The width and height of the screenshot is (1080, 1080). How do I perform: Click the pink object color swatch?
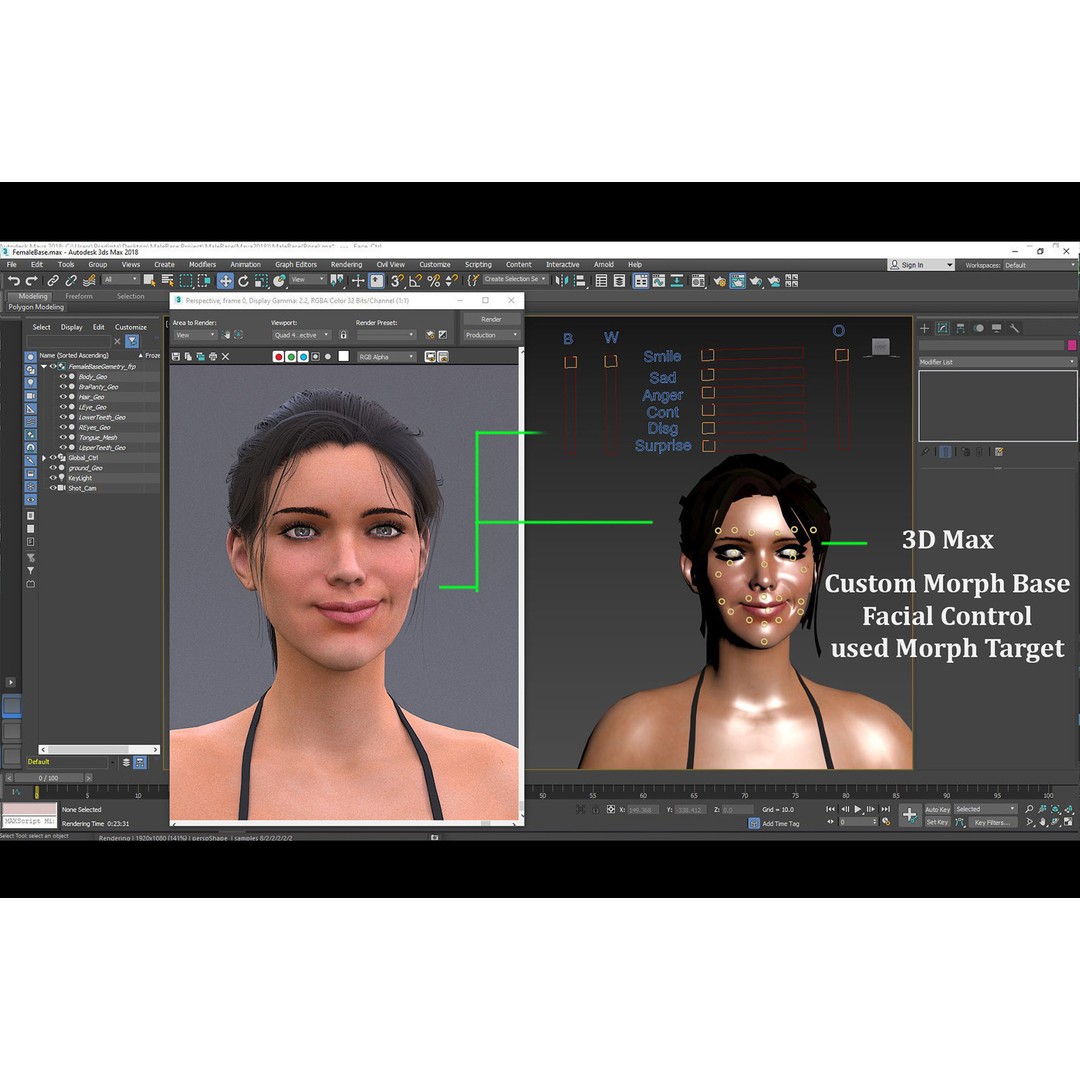[1072, 344]
